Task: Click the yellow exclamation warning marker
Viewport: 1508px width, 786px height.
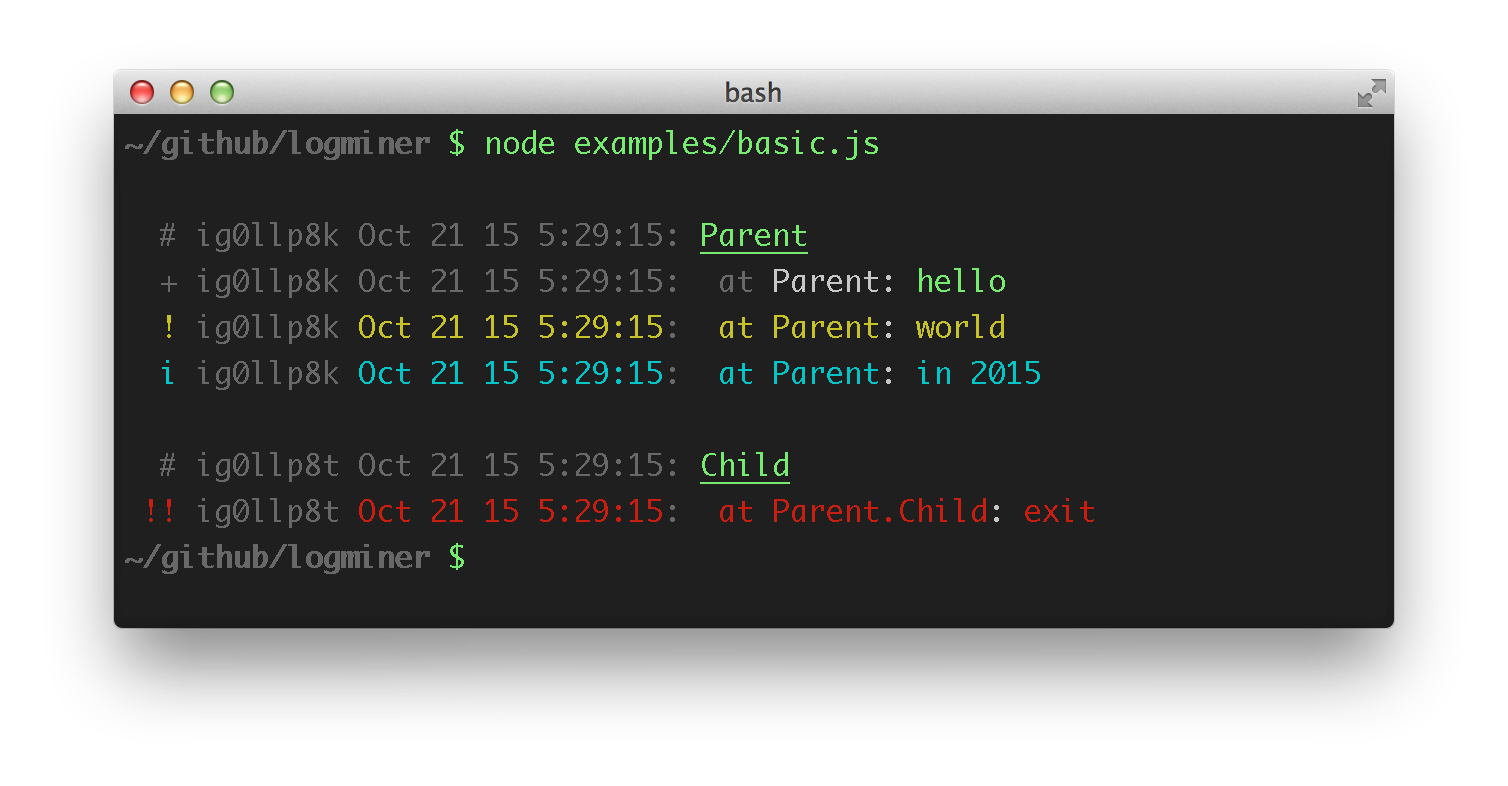Action: pos(168,327)
